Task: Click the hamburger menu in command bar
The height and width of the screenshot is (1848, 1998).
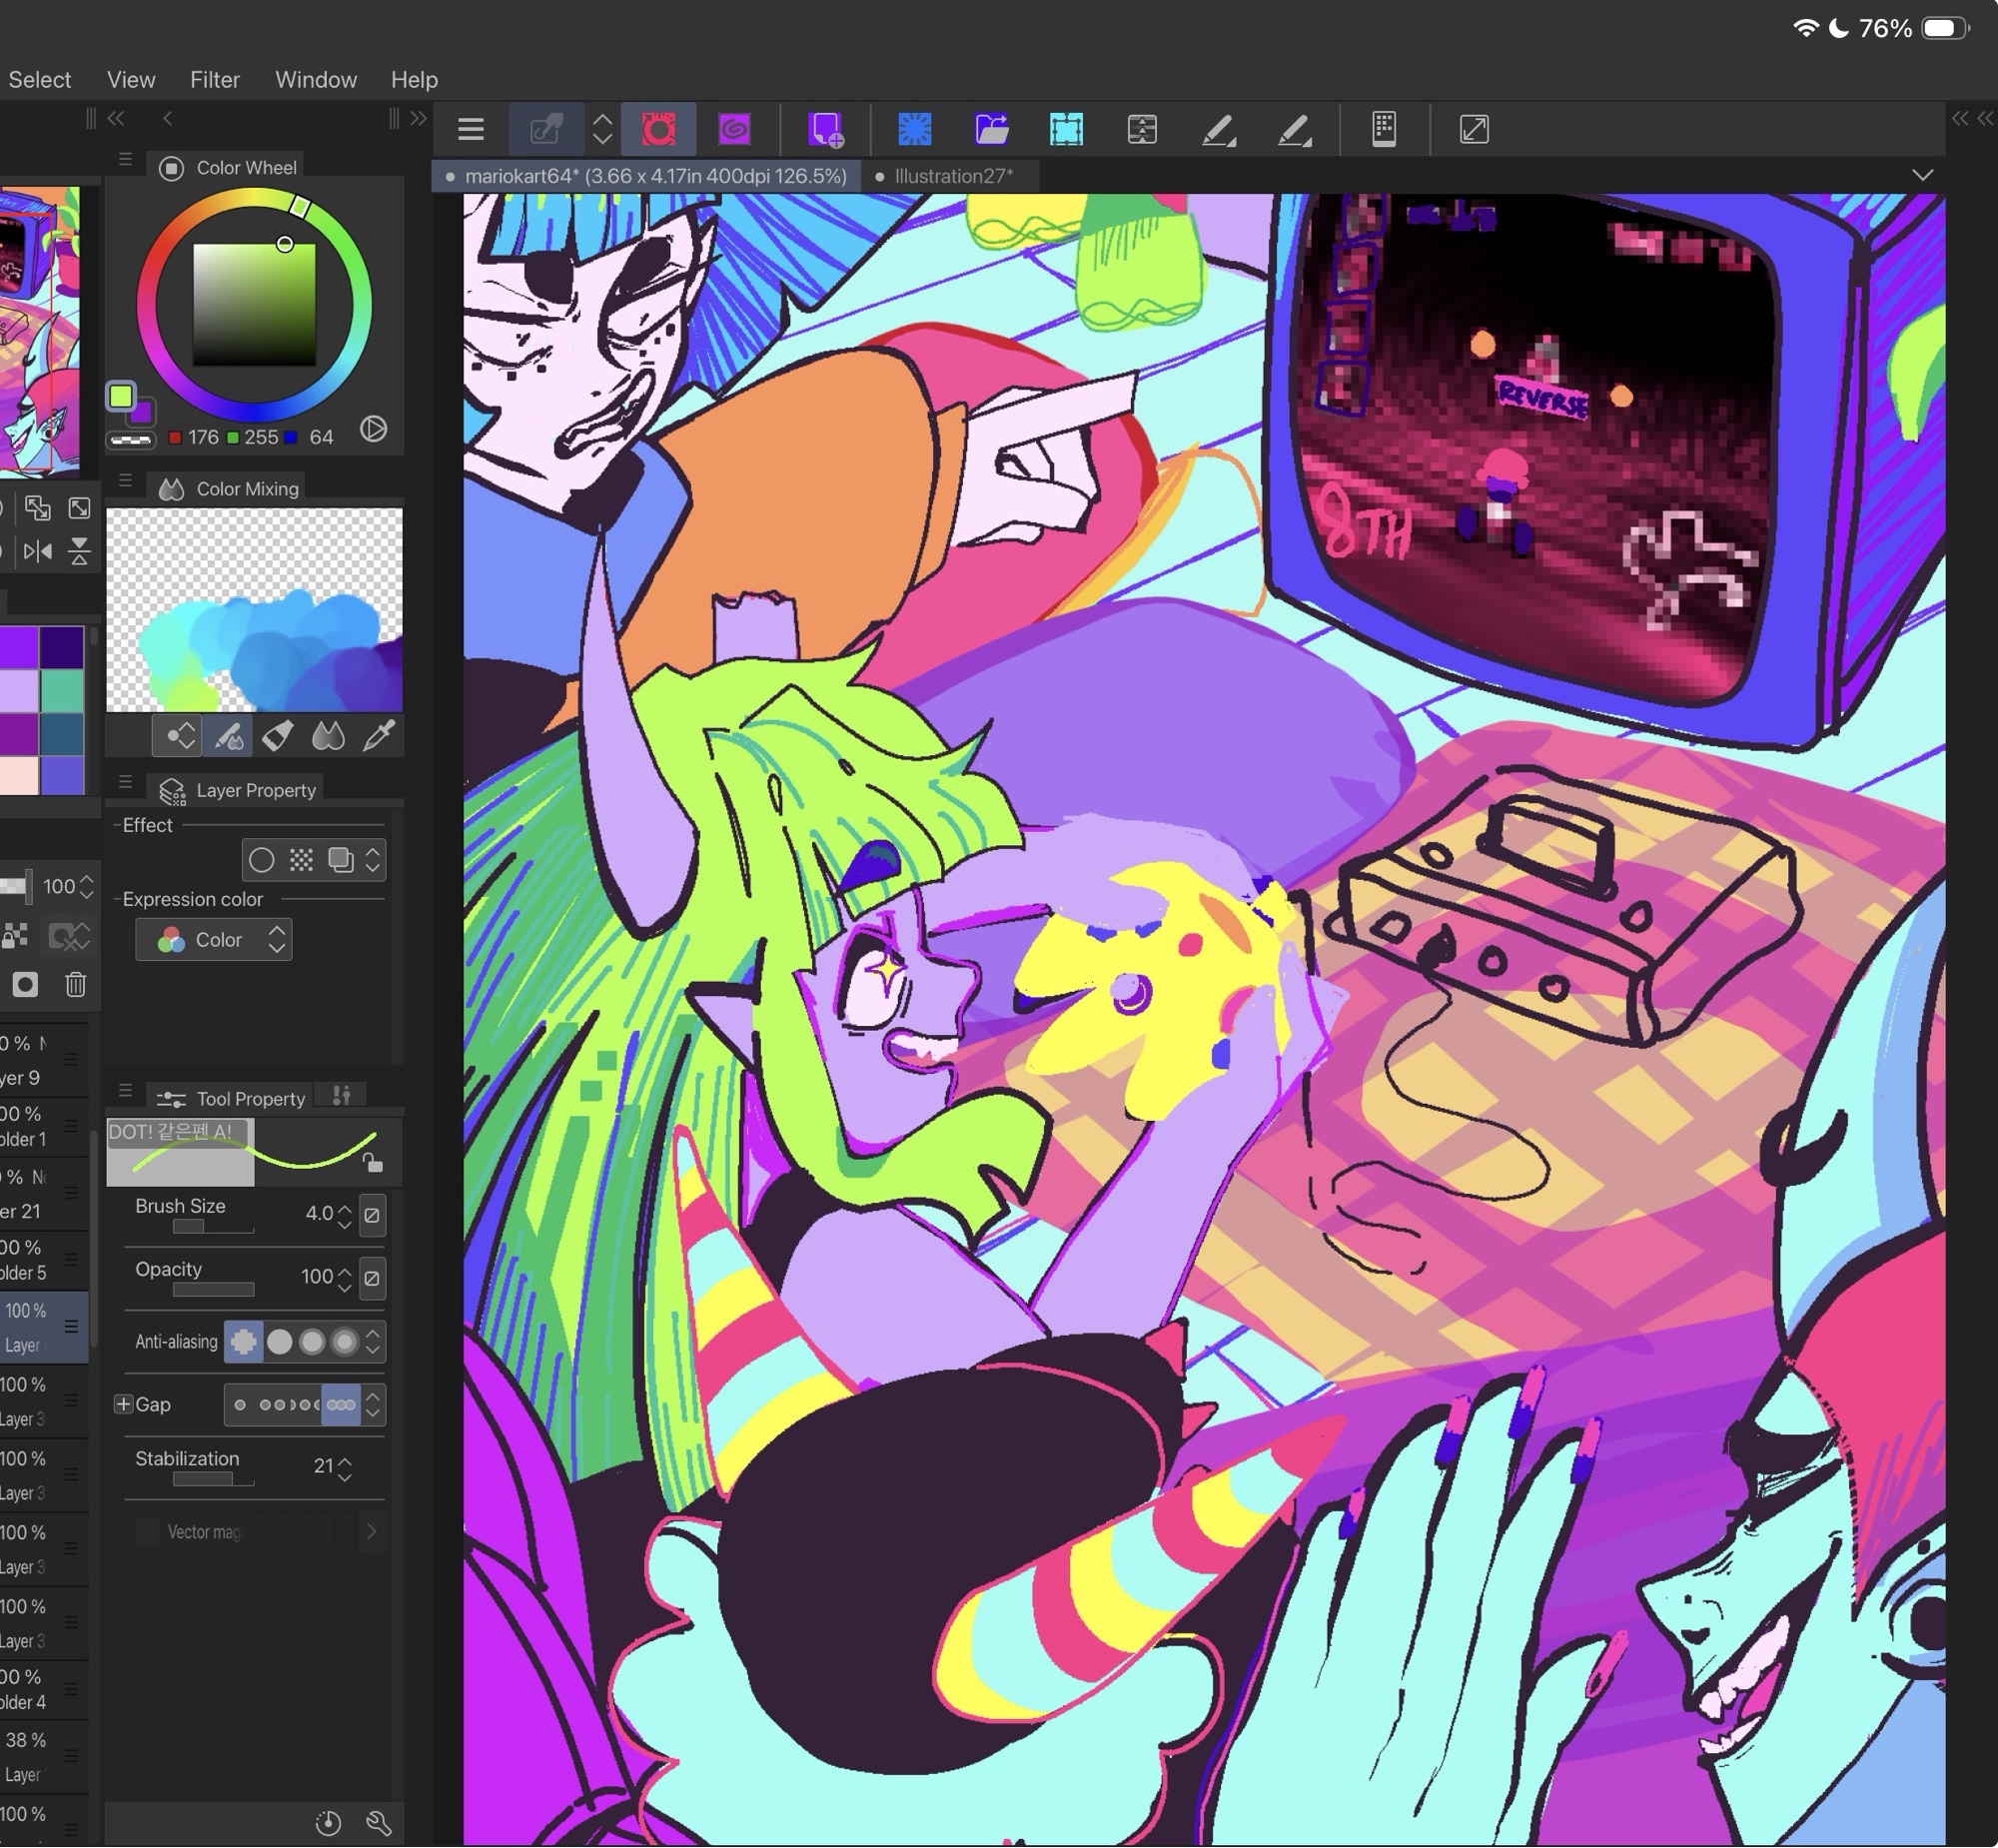Action: coord(471,129)
